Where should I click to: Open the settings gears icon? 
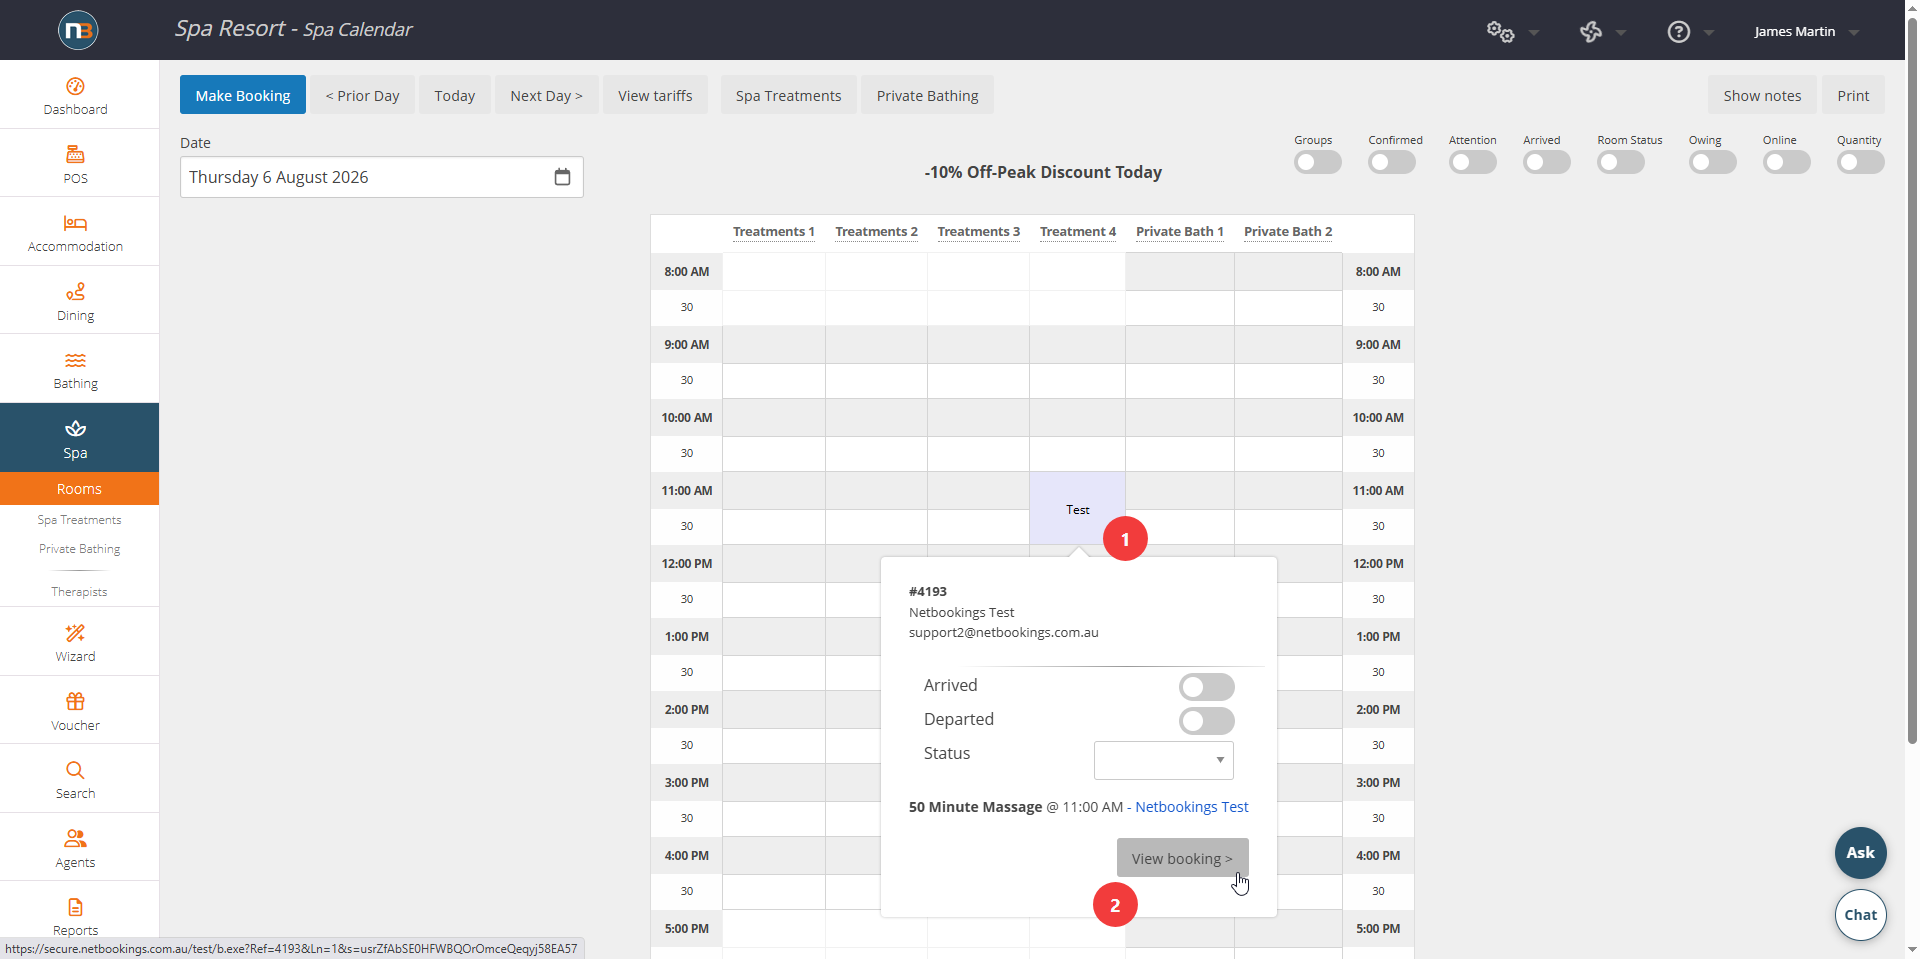point(1500,31)
